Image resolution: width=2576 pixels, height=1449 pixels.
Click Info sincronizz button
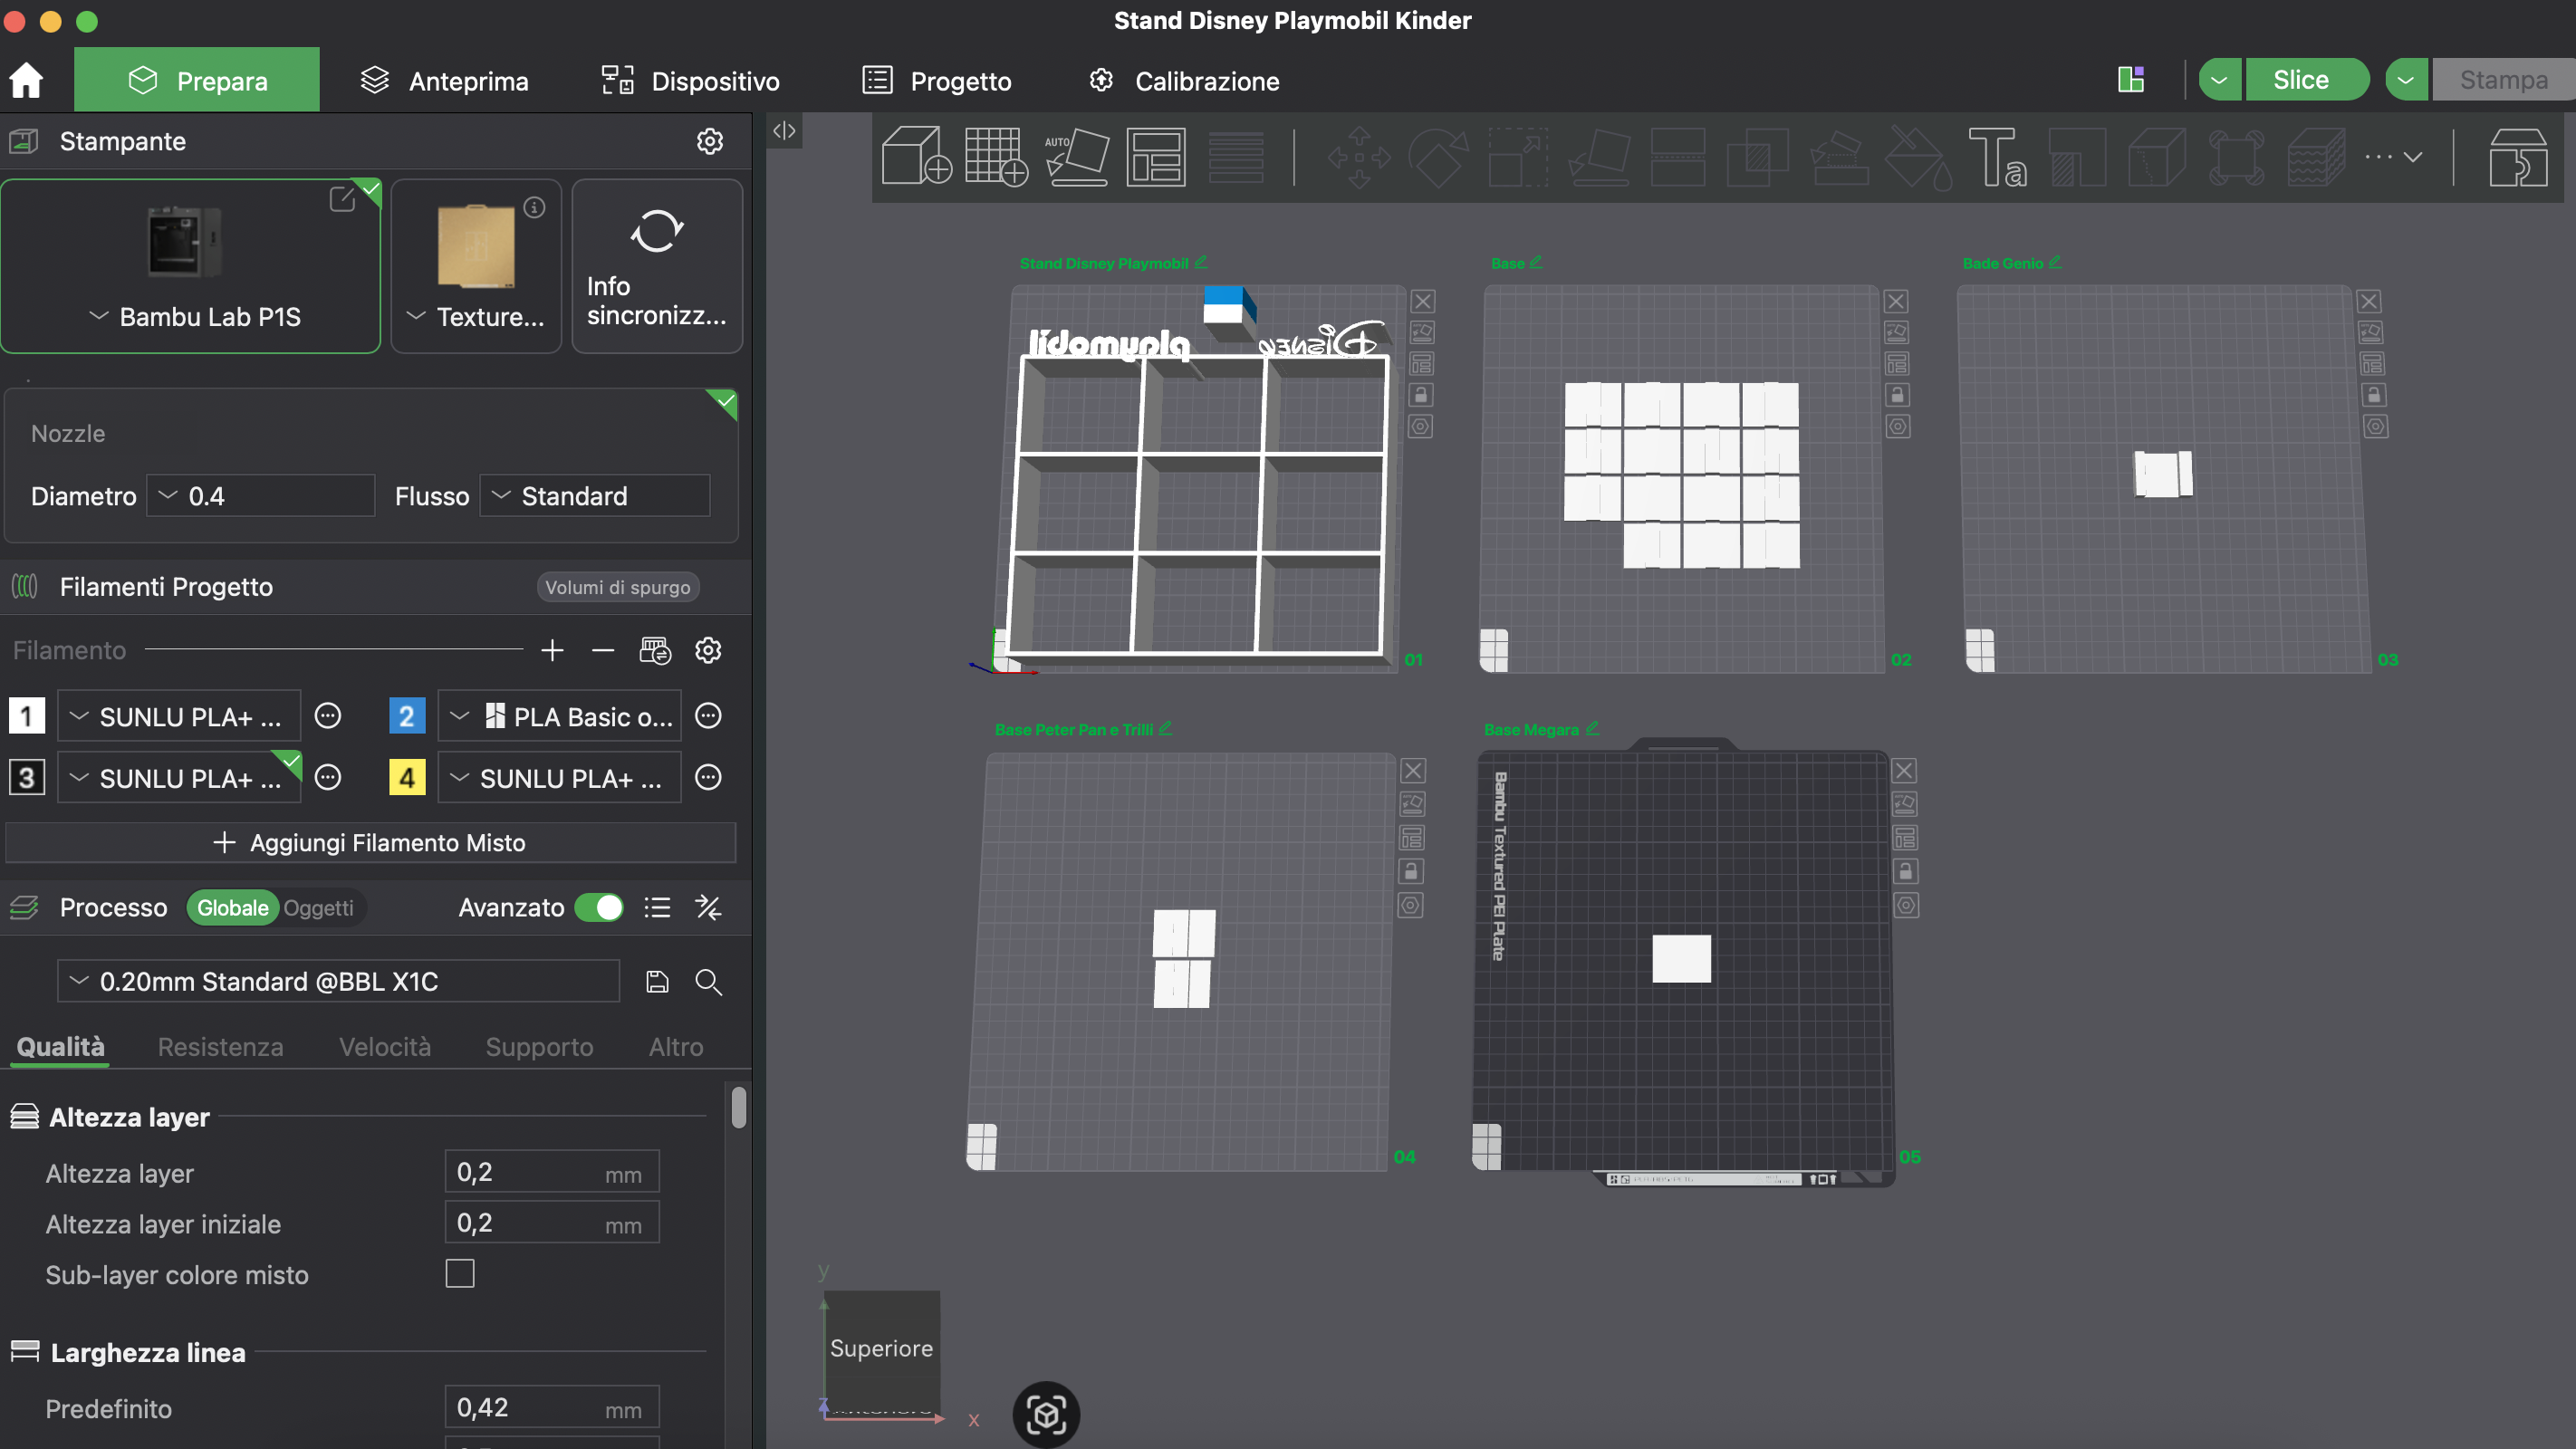657,266
